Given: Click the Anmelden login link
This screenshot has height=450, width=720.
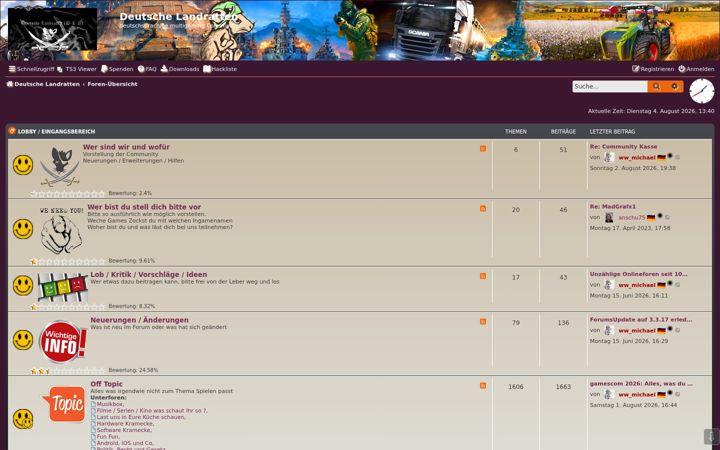Looking at the screenshot, I should coord(696,69).
